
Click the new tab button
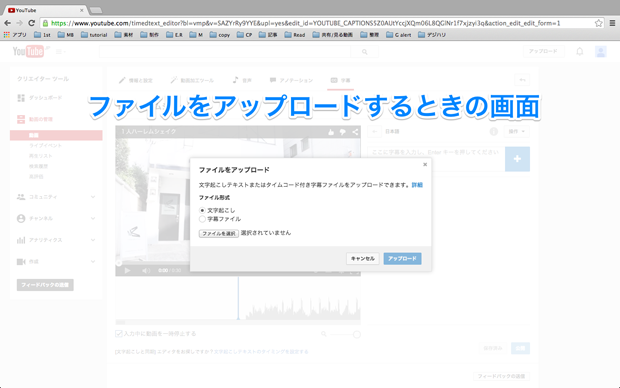point(96,10)
